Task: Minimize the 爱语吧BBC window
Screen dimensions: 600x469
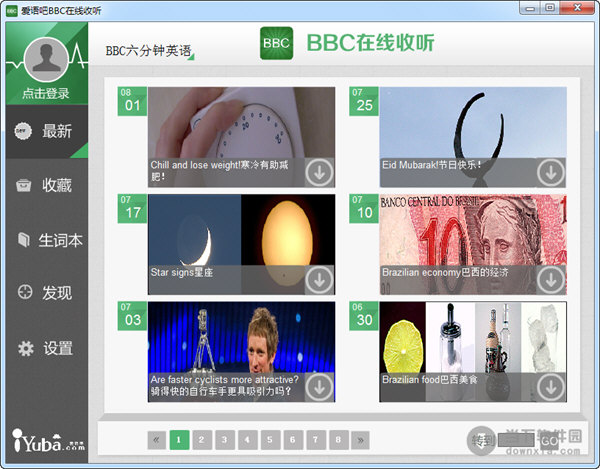Action: click(530, 8)
